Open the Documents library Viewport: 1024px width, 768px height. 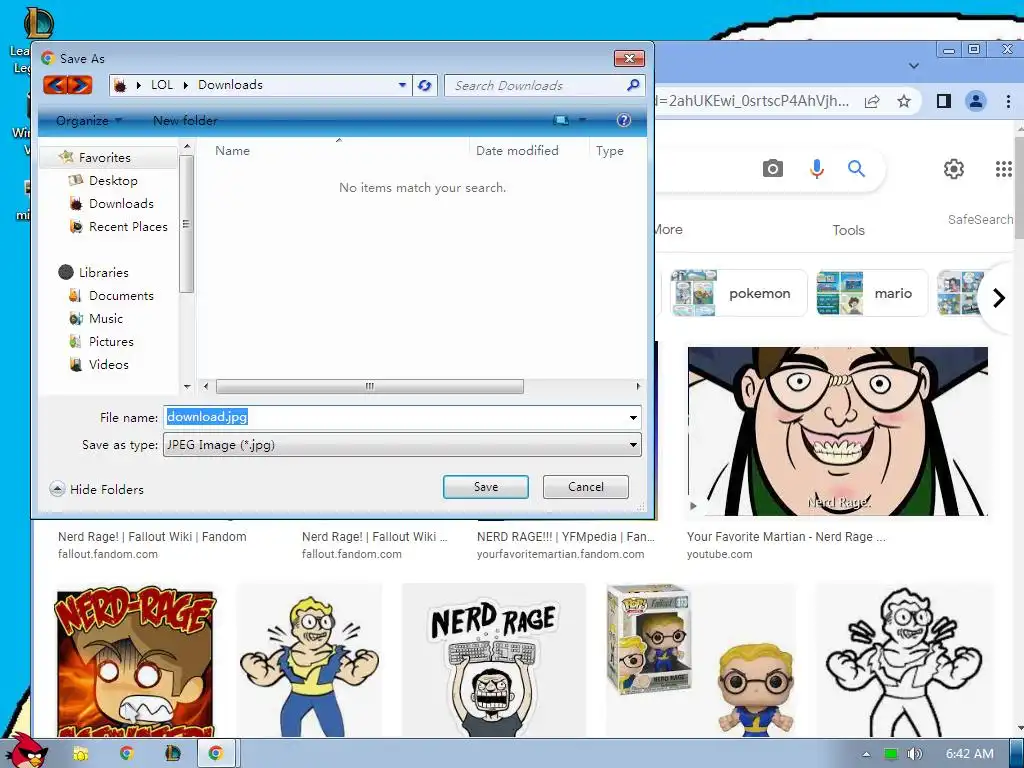121,296
